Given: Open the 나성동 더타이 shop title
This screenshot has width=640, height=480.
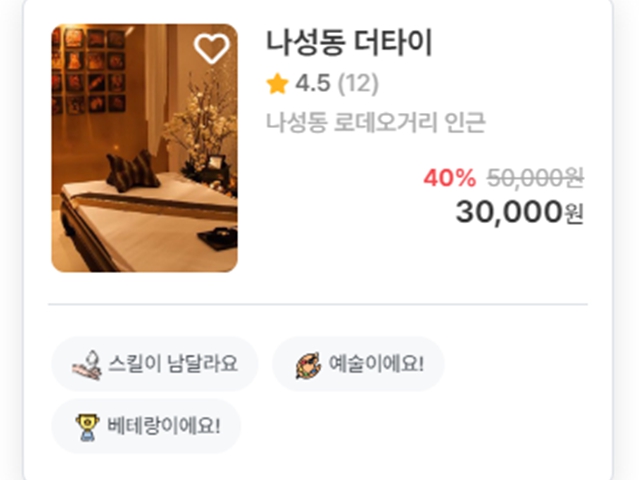Looking at the screenshot, I should click(349, 42).
